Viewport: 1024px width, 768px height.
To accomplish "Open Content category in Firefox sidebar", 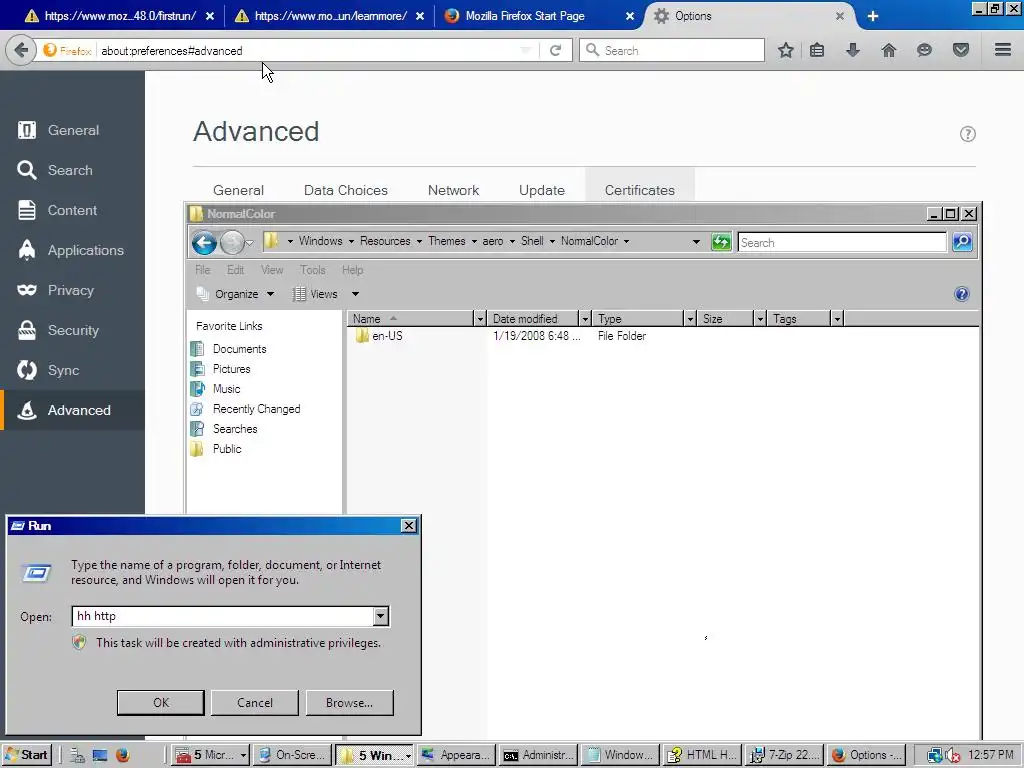I will pyautogui.click(x=72, y=210).
